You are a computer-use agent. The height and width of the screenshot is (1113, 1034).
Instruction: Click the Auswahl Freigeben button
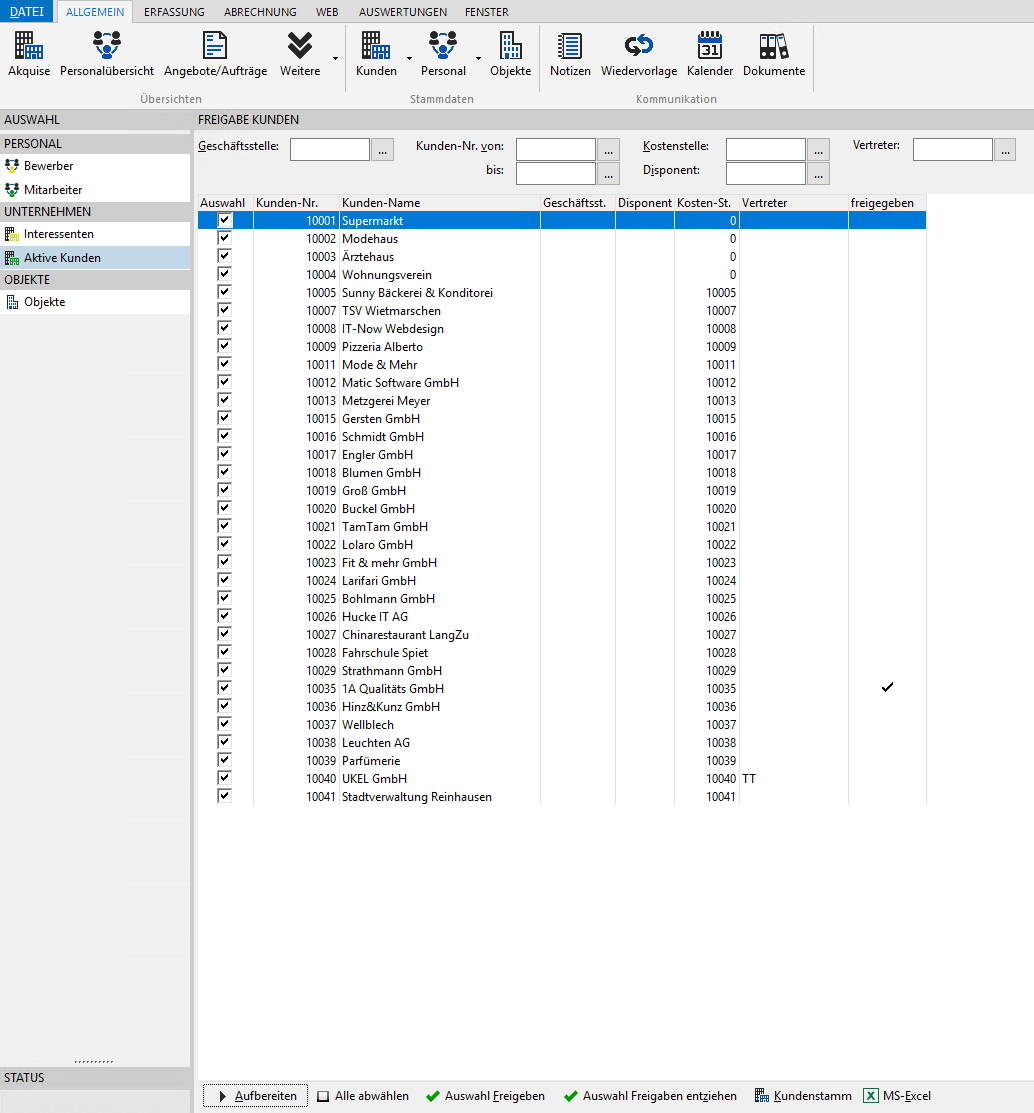(485, 1096)
